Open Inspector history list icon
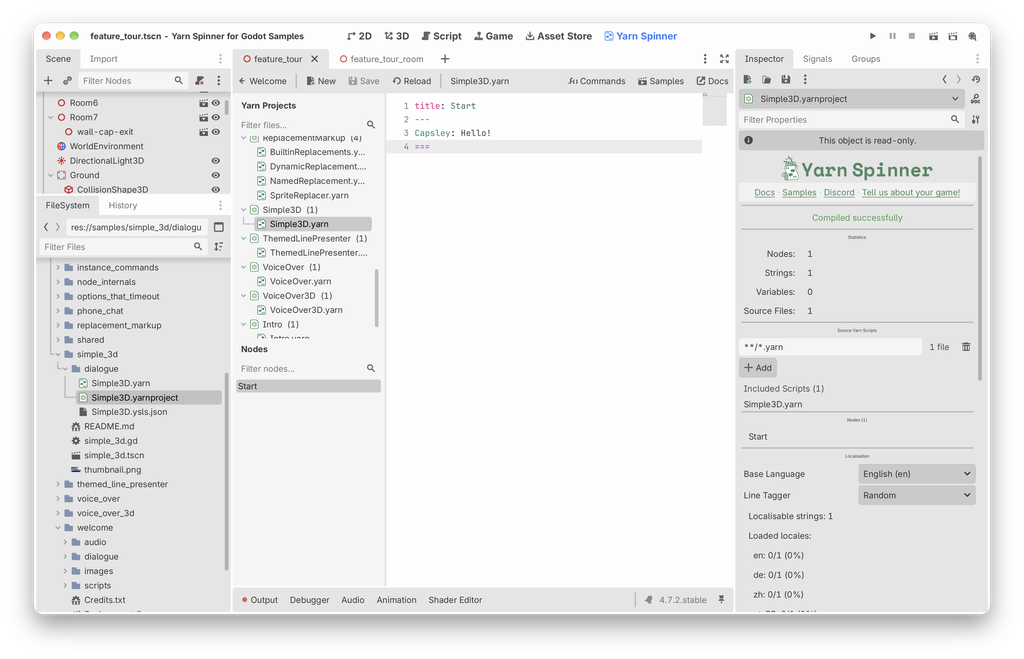Screen dimensions: 1024x659 976,79
